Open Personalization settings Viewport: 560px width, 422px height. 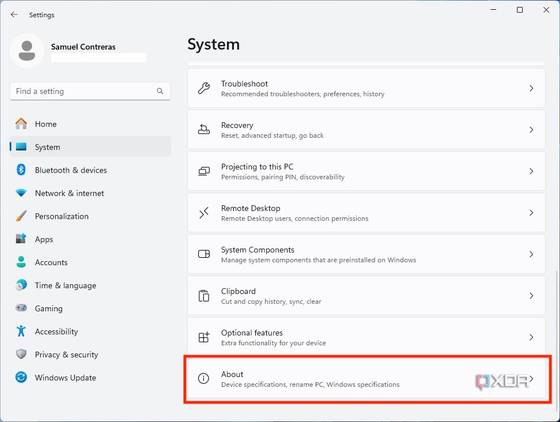(61, 216)
